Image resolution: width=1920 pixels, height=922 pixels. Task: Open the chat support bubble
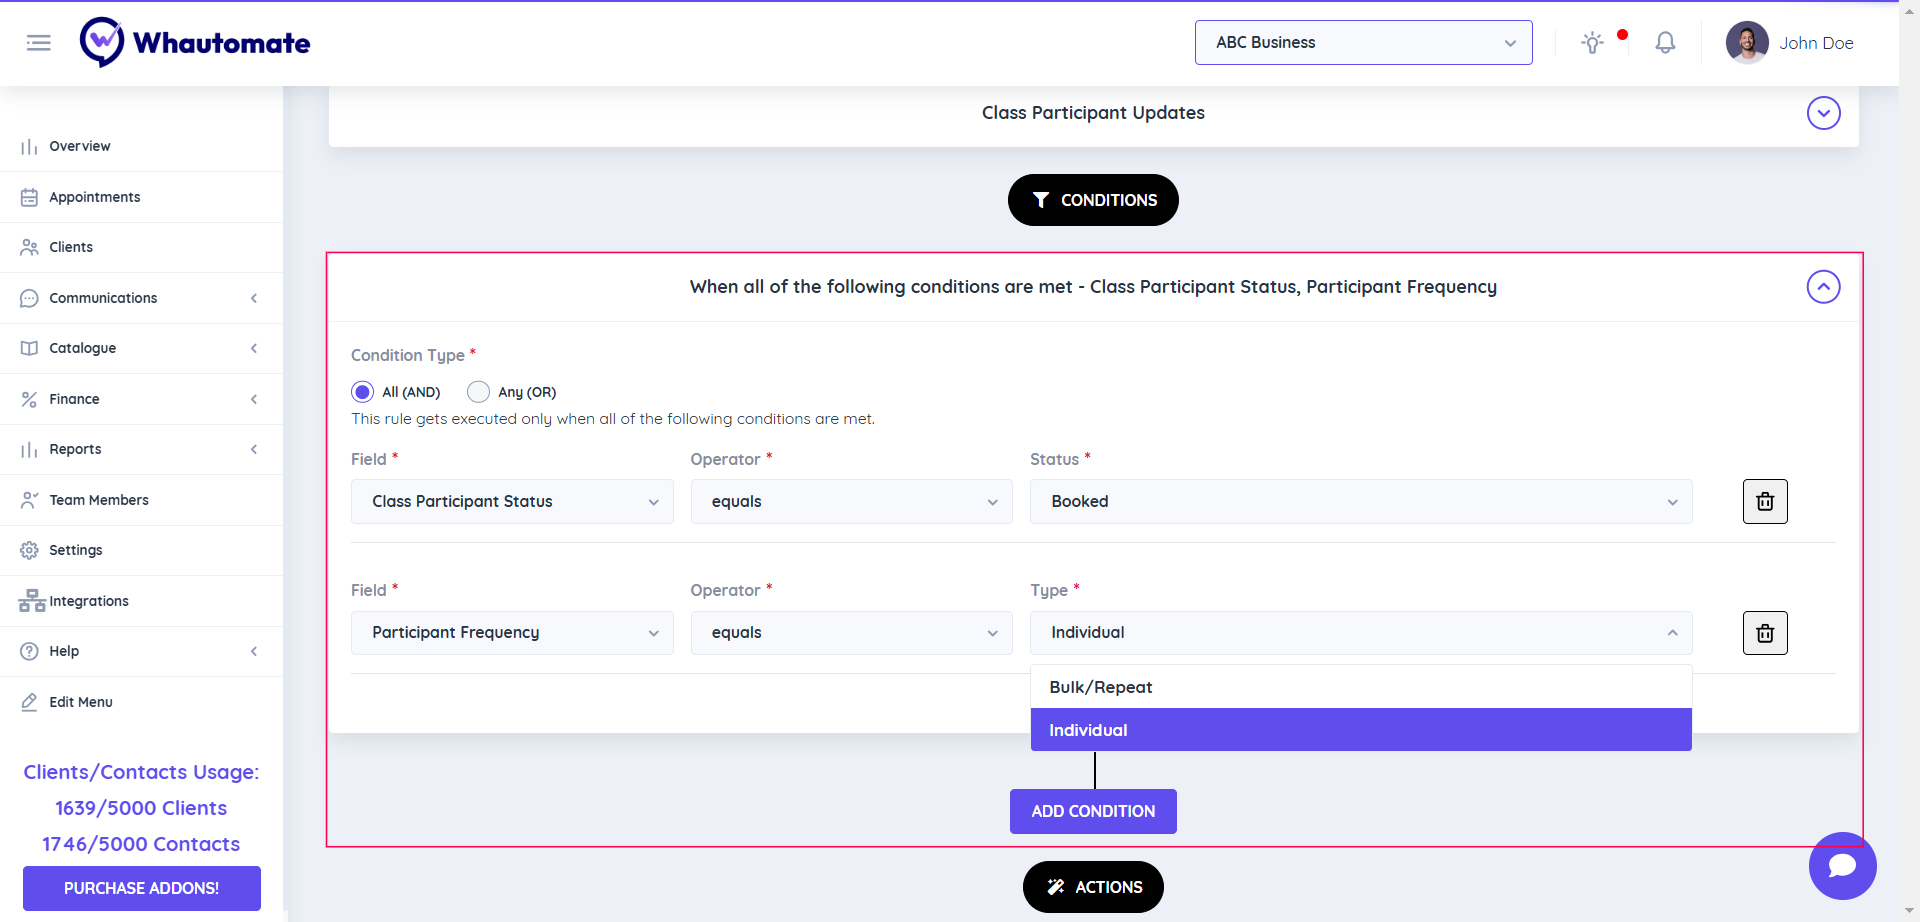[1842, 865]
